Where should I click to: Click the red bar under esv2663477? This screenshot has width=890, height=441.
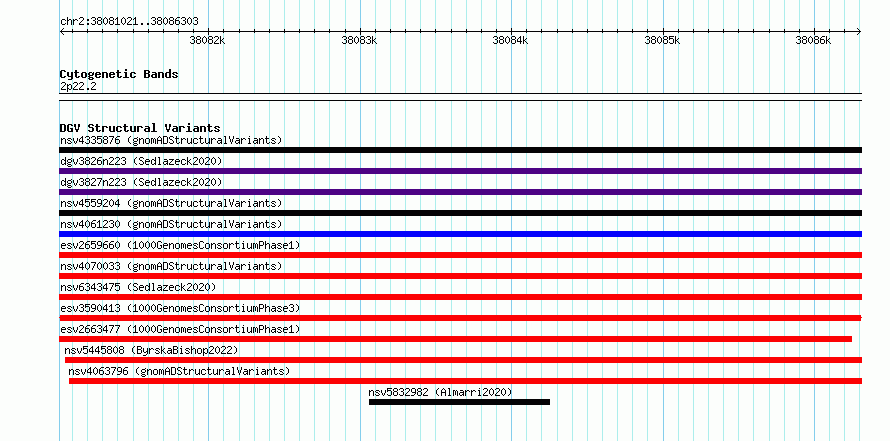click(x=456, y=339)
